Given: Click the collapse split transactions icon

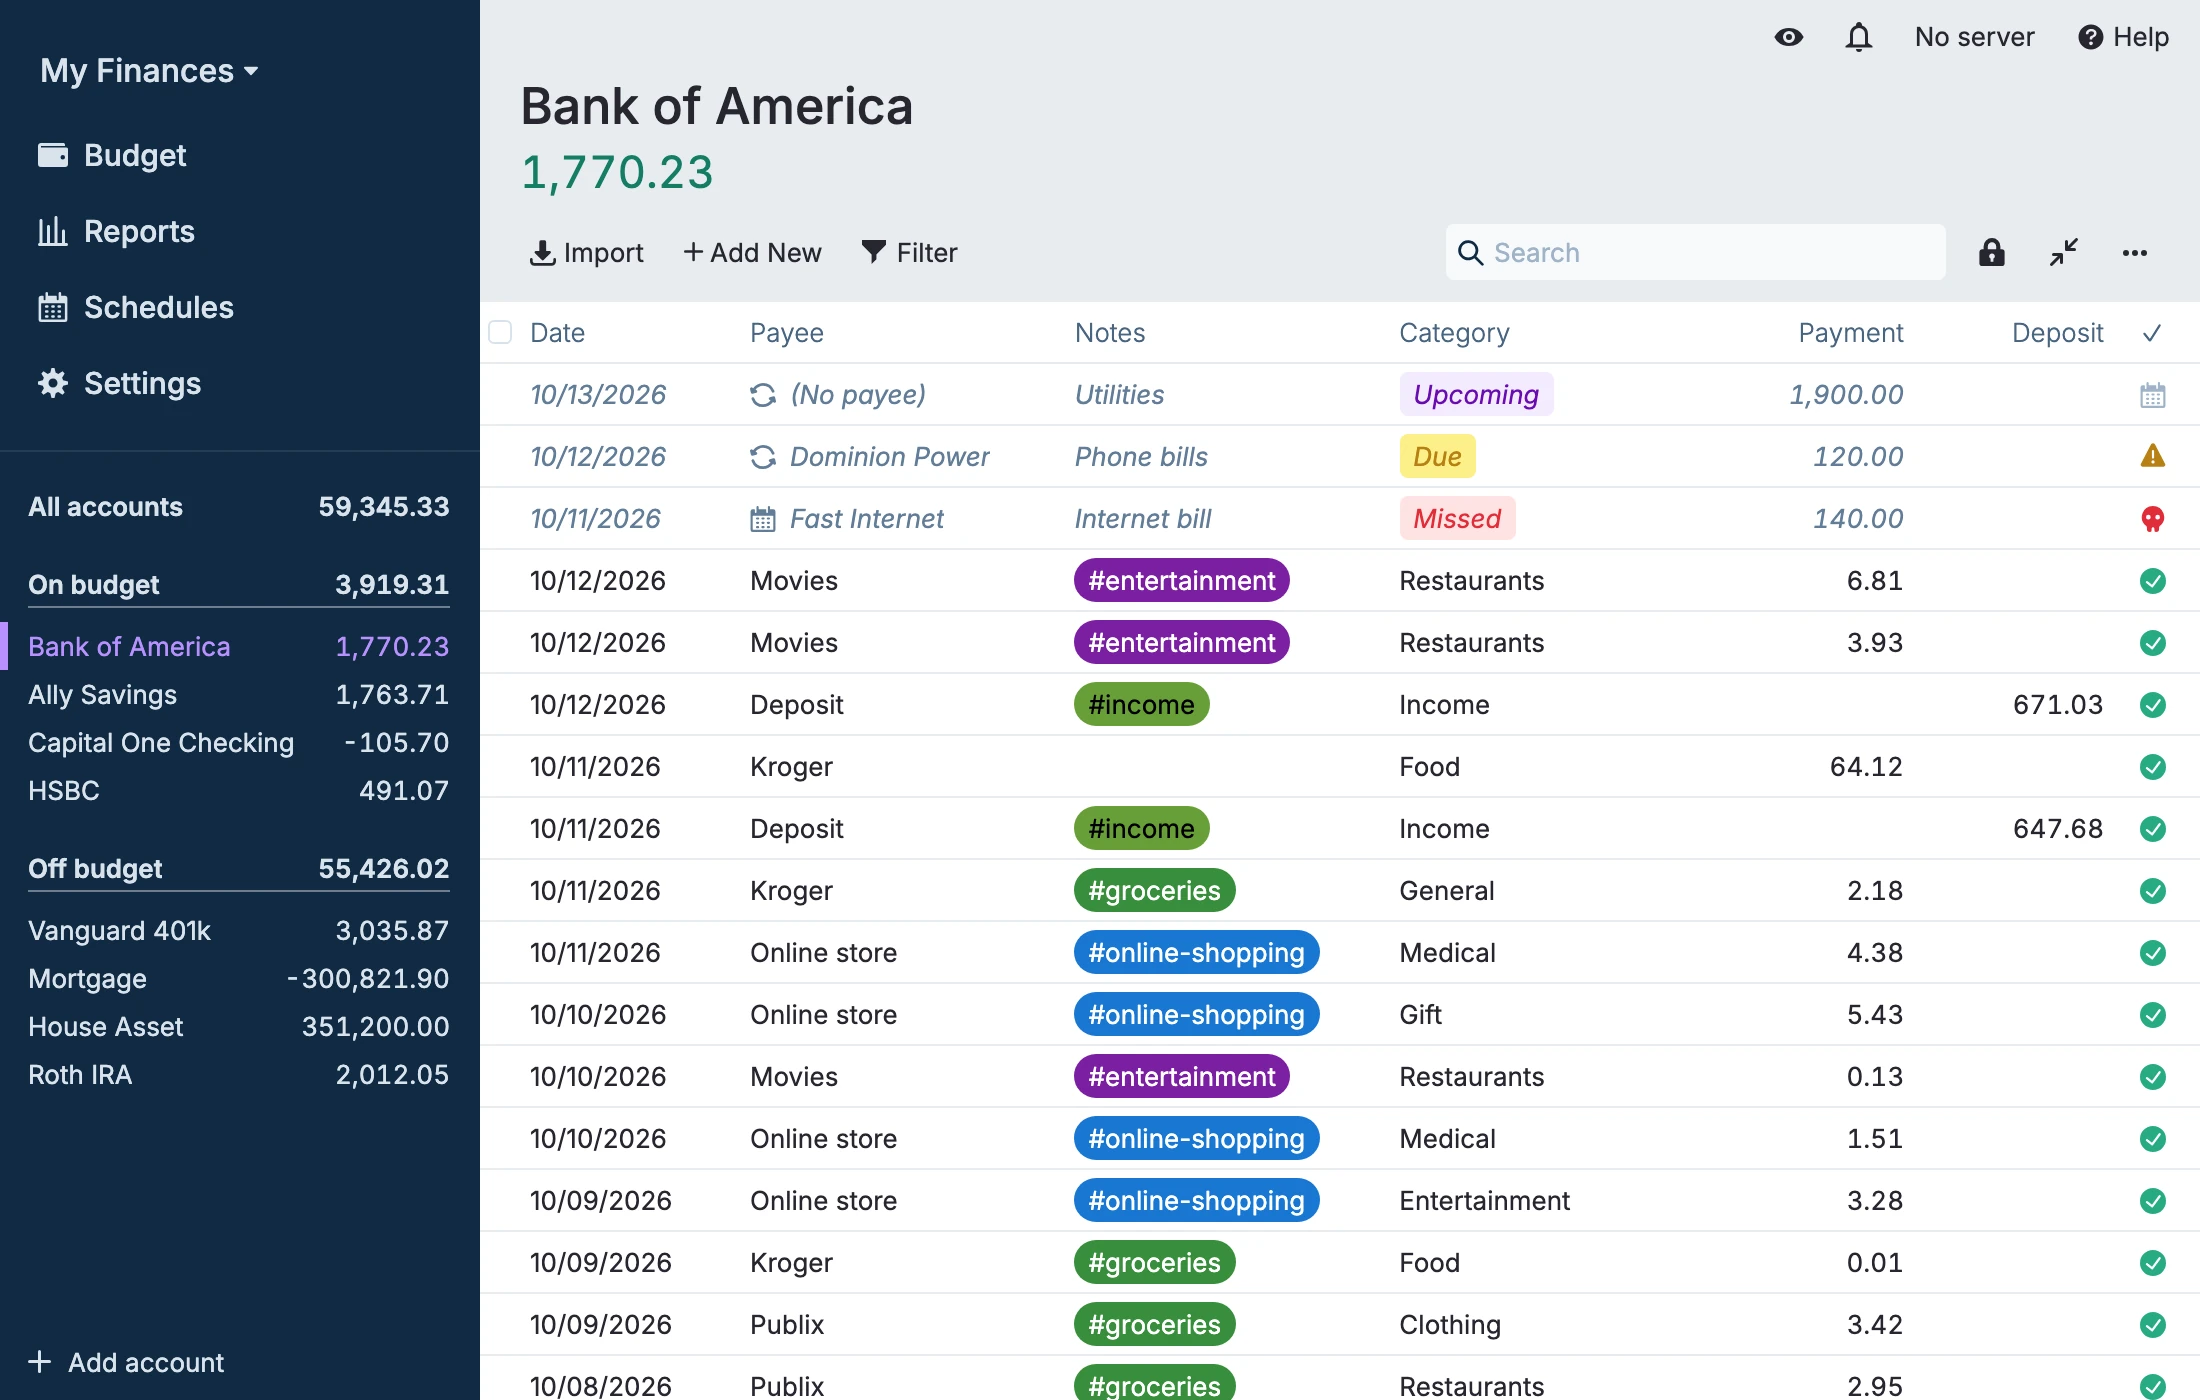Looking at the screenshot, I should pos(2063,253).
